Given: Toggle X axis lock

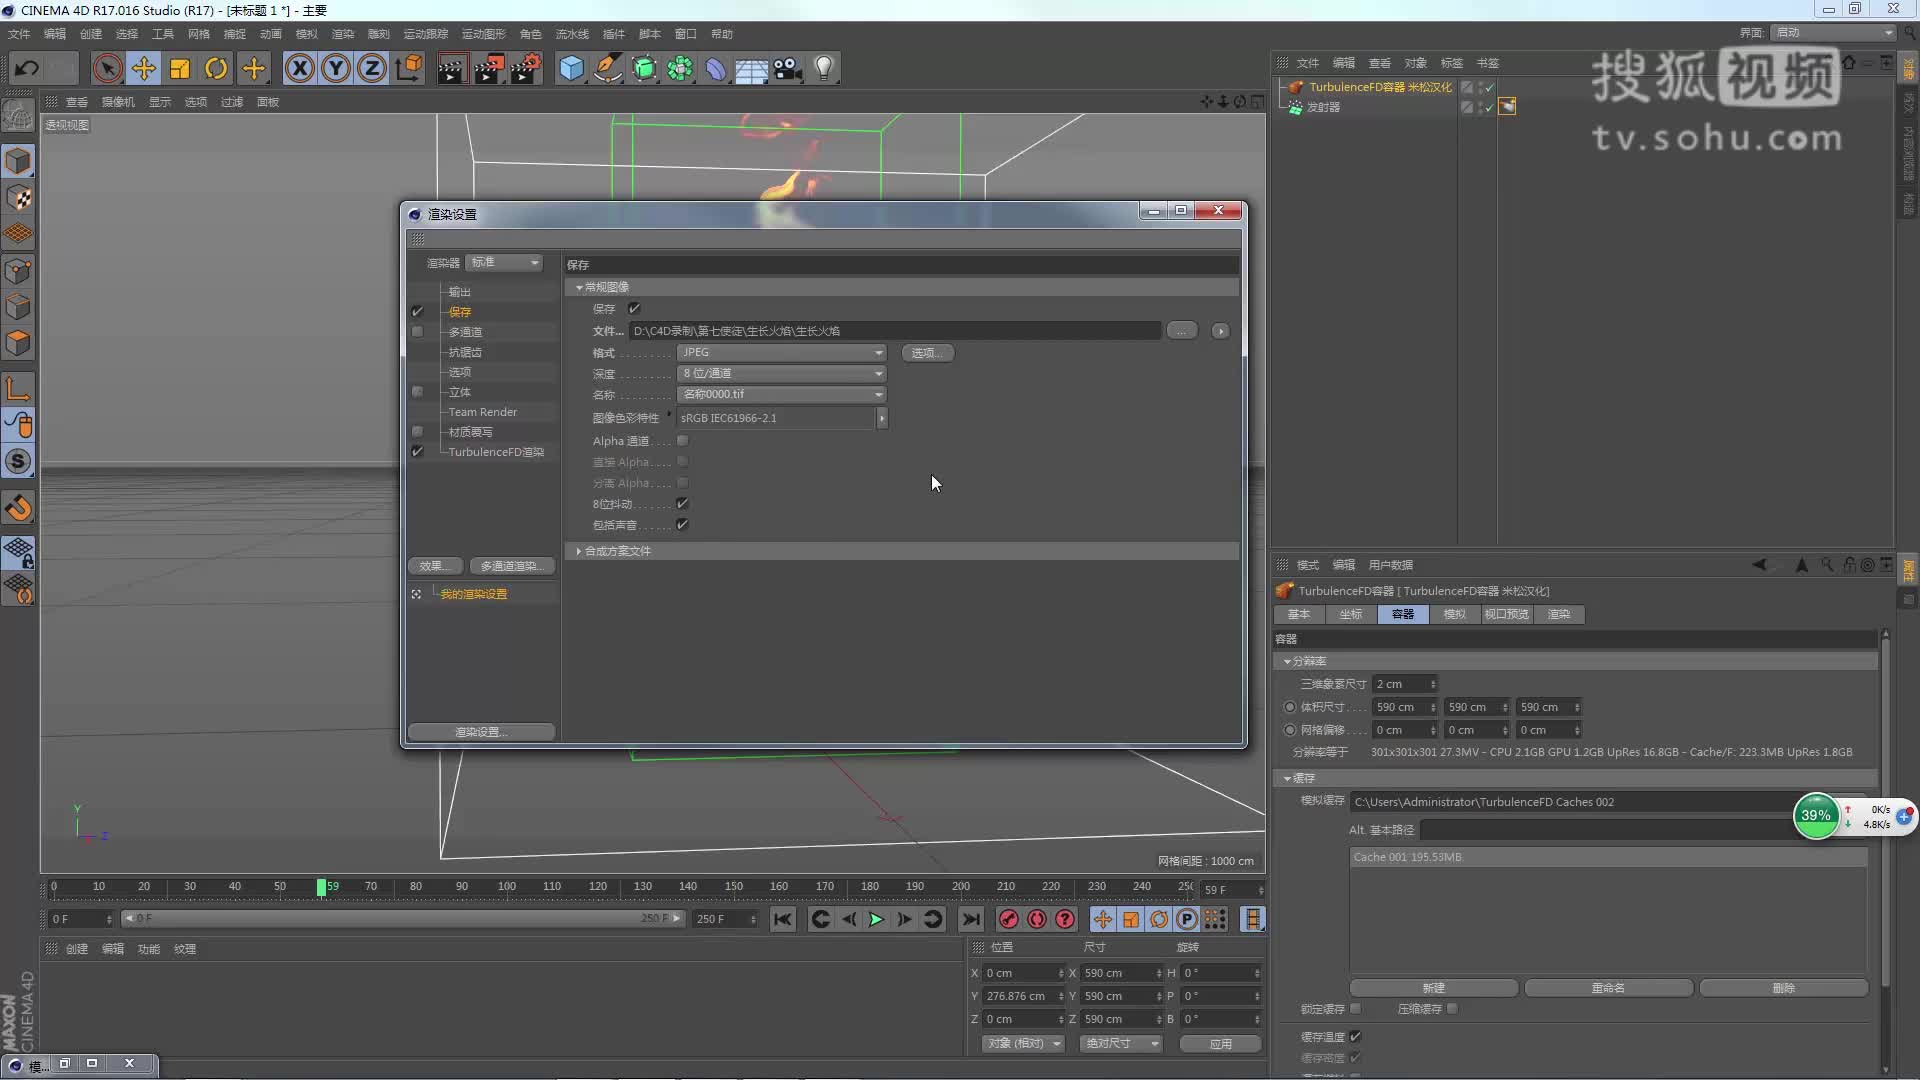Looking at the screenshot, I should pyautogui.click(x=299, y=68).
